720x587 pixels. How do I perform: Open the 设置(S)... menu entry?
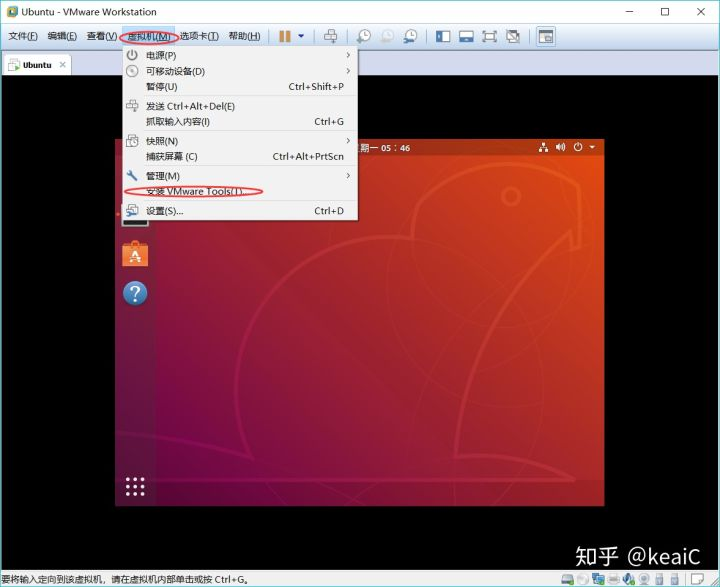(240, 211)
